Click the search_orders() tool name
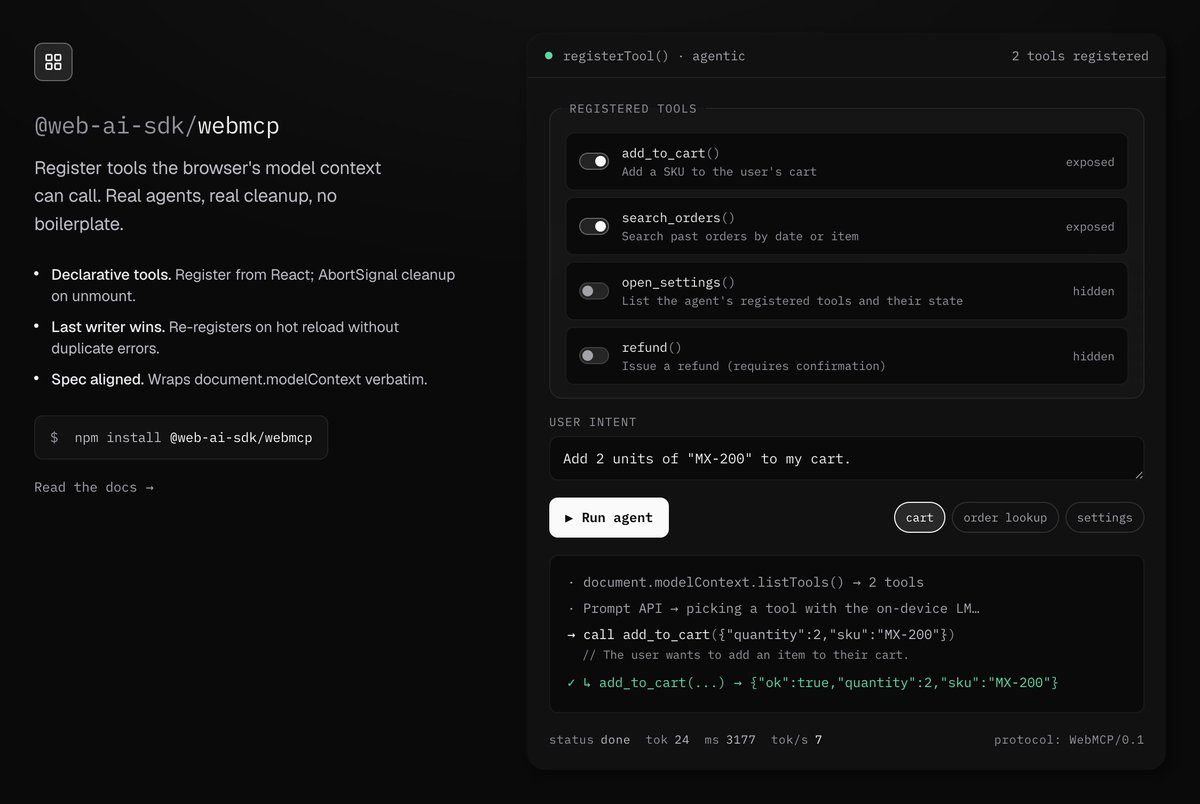This screenshot has height=804, width=1200. pyautogui.click(x=678, y=218)
